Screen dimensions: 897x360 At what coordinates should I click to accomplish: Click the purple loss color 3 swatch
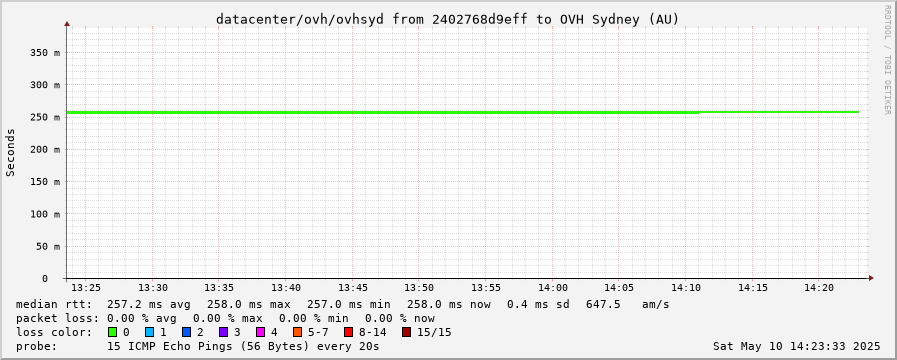point(223,332)
